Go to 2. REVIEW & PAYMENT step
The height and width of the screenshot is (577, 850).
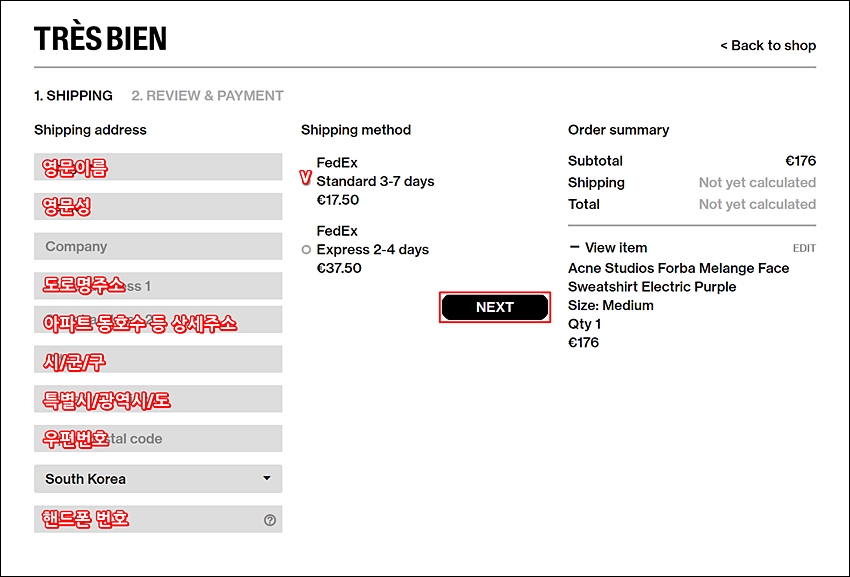tap(207, 96)
